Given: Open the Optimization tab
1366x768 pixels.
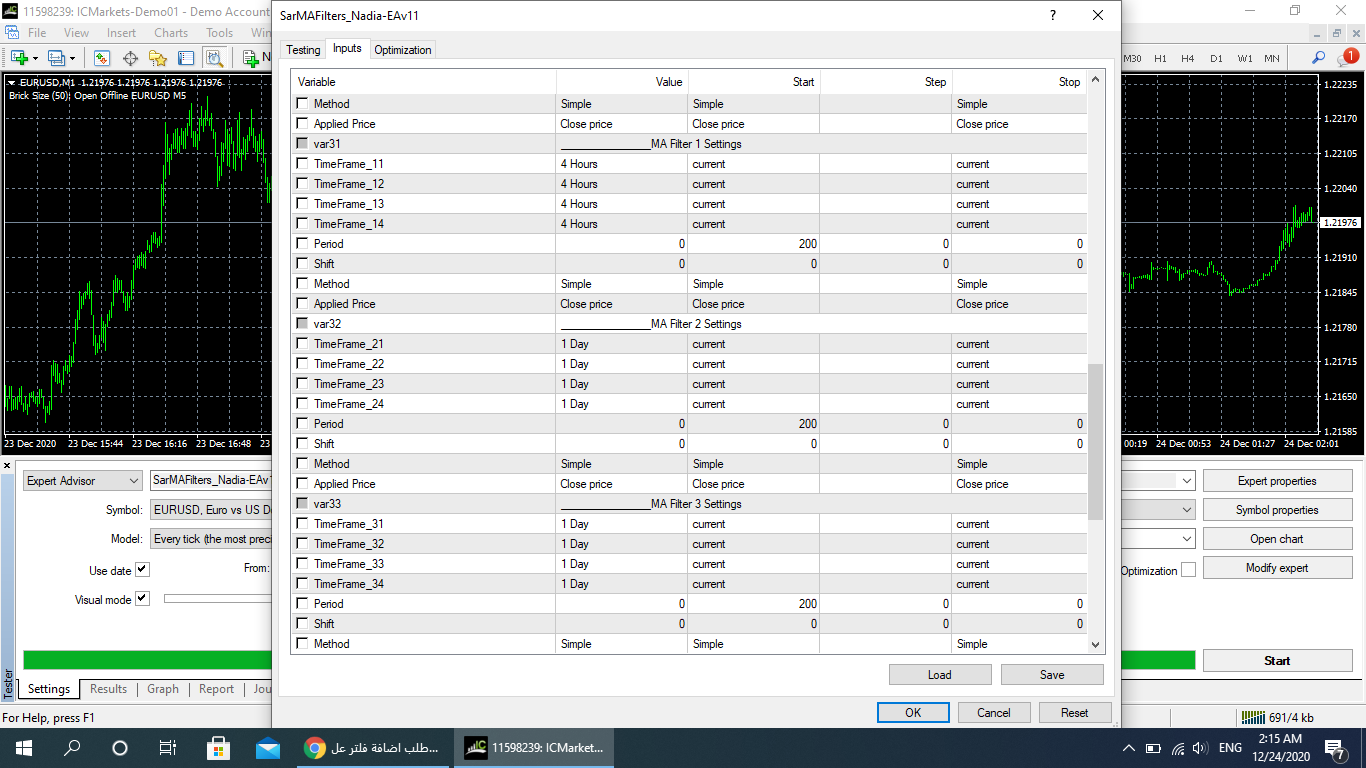Looking at the screenshot, I should [402, 50].
